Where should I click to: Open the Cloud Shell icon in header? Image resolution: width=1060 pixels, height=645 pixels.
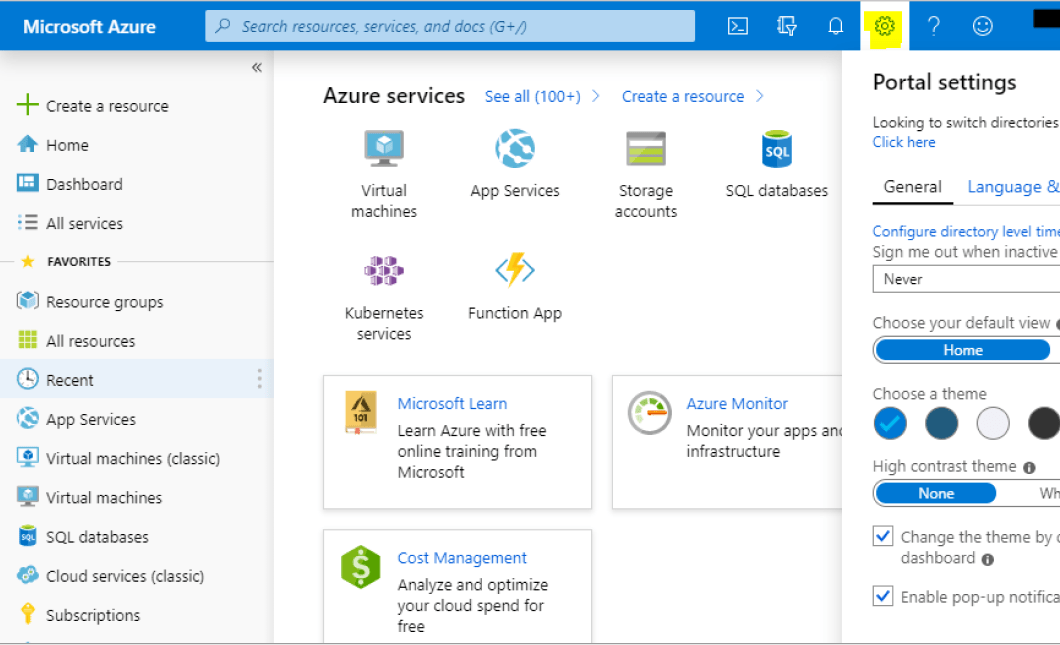pyautogui.click(x=738, y=26)
